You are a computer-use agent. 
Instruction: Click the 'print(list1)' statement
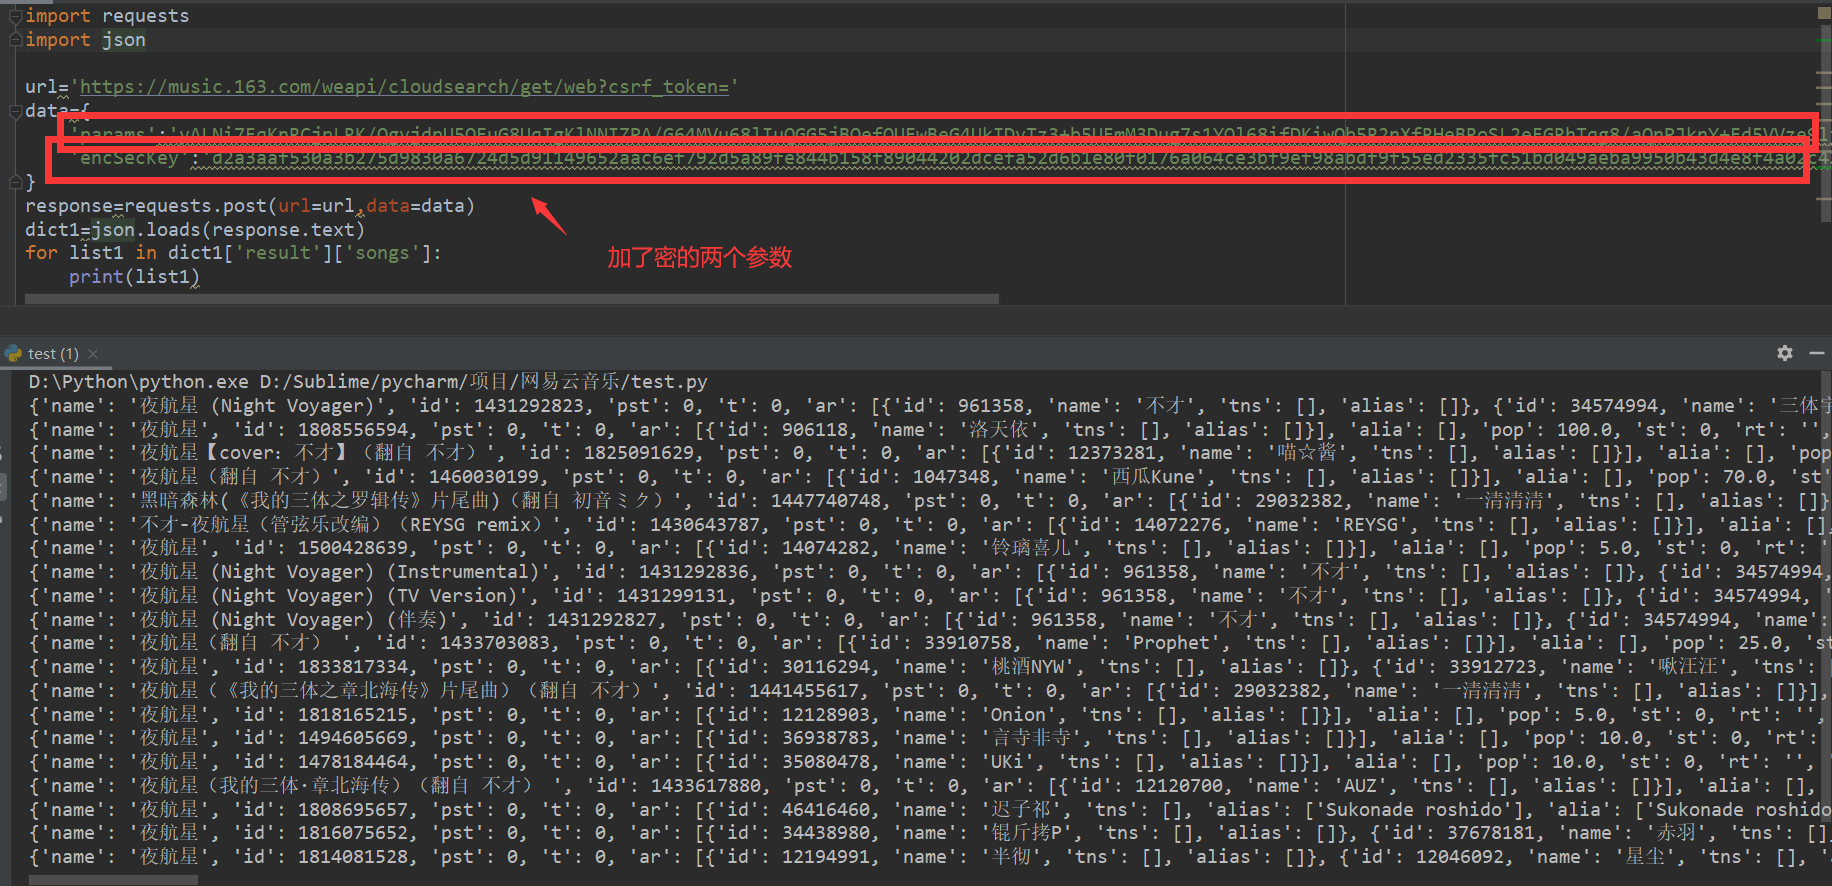click(134, 277)
